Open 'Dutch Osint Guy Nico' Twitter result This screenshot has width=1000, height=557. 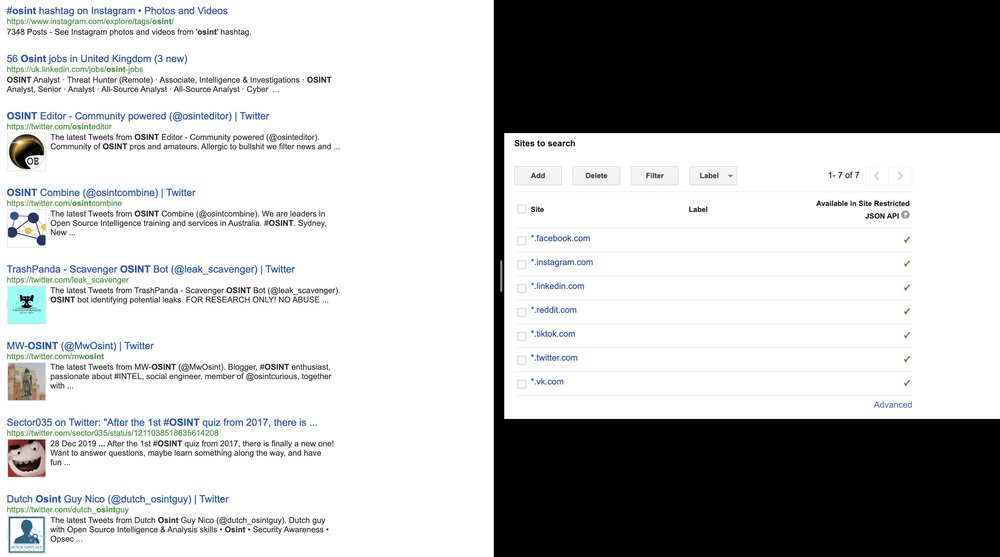pos(117,499)
